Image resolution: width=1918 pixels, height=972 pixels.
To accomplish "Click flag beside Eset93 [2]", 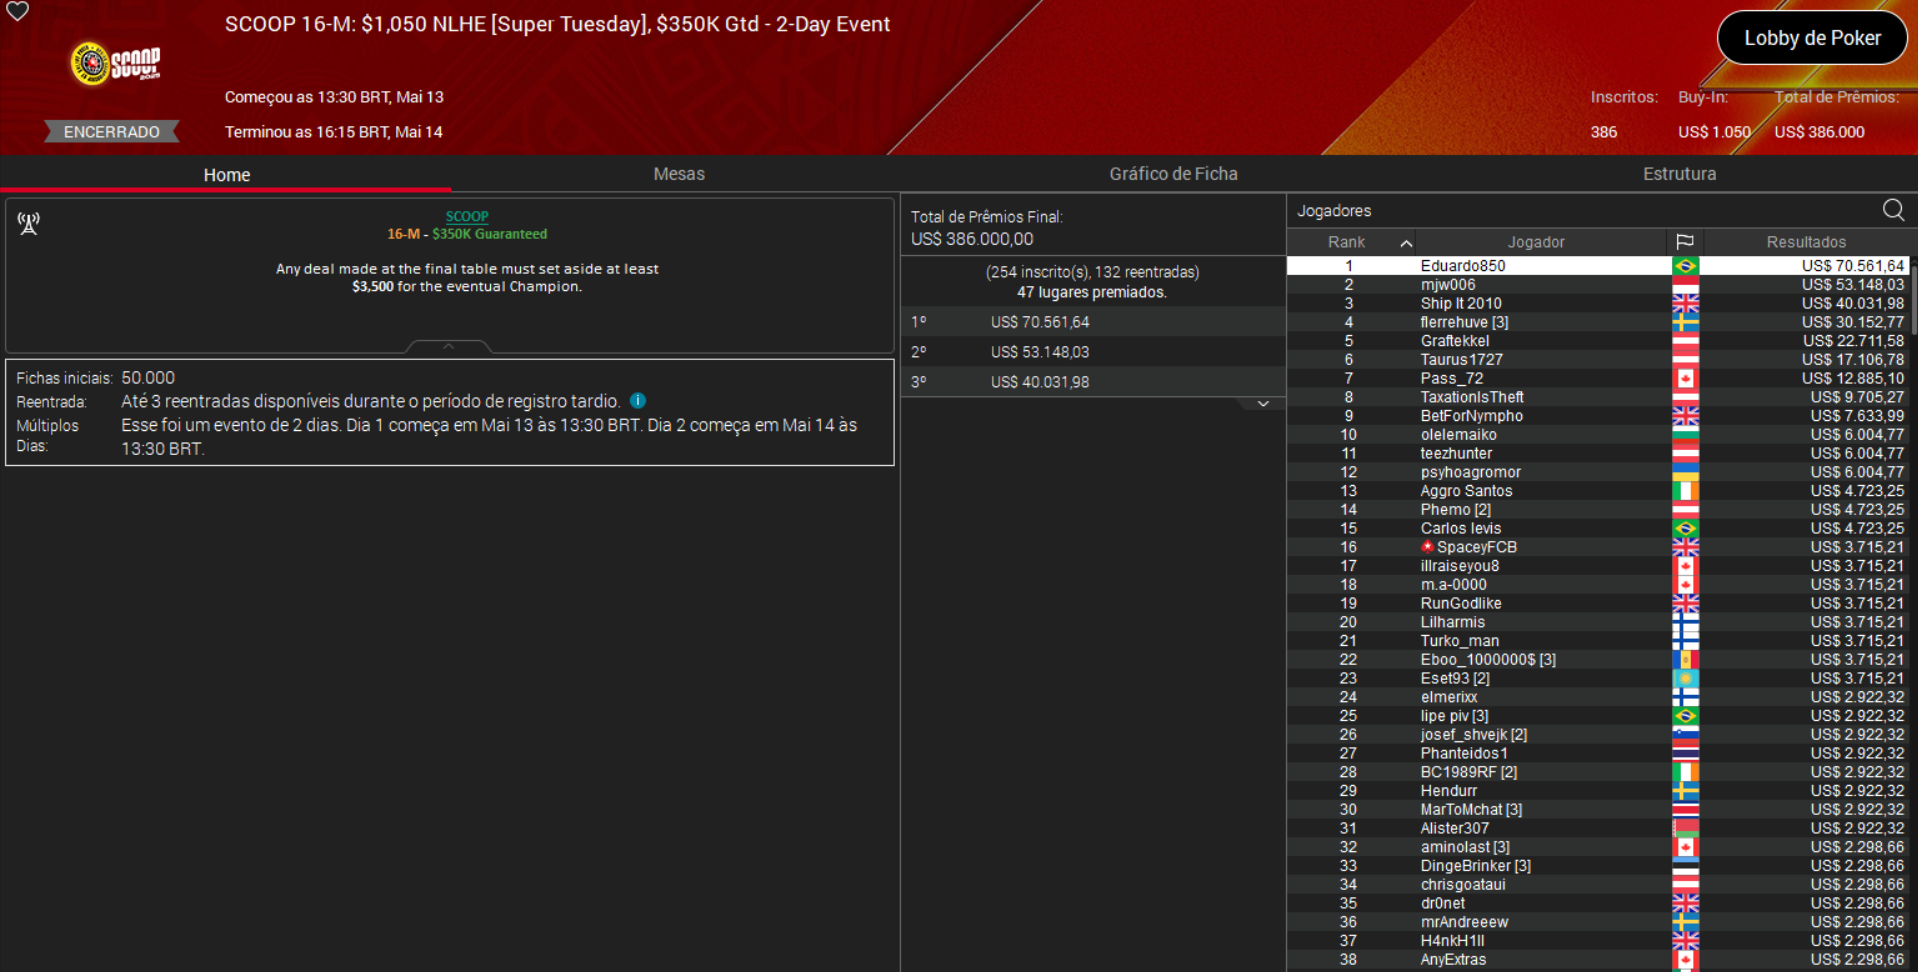I will 1685,679.
